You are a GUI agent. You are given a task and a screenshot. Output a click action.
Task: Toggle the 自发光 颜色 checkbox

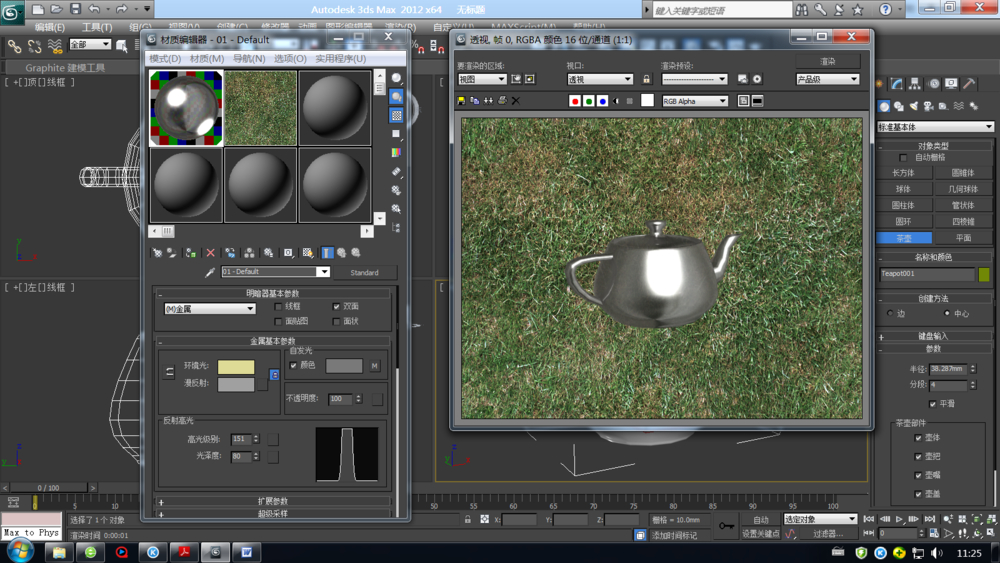[293, 366]
